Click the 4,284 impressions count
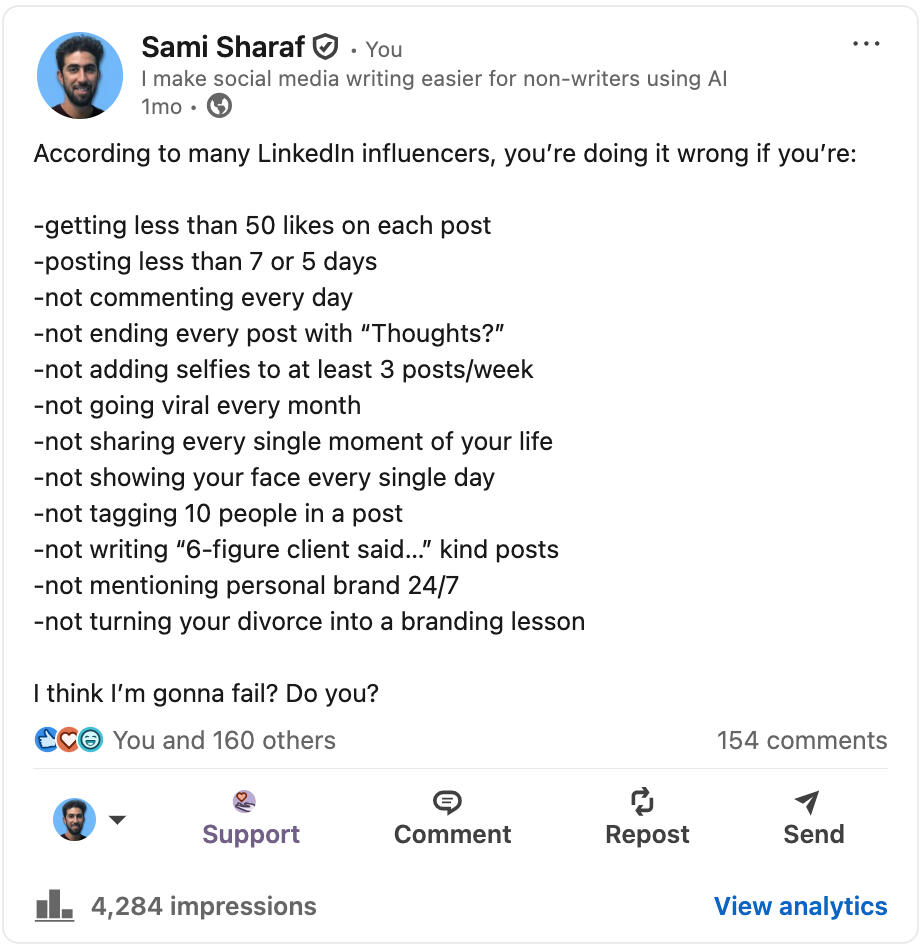The height and width of the screenshot is (950, 924). click(203, 906)
